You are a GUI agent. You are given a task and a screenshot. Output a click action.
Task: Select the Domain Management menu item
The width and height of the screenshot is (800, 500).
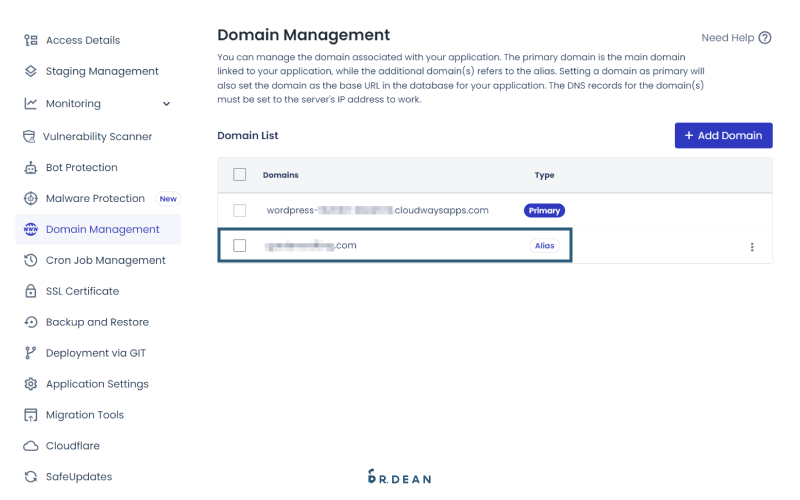[98, 230]
